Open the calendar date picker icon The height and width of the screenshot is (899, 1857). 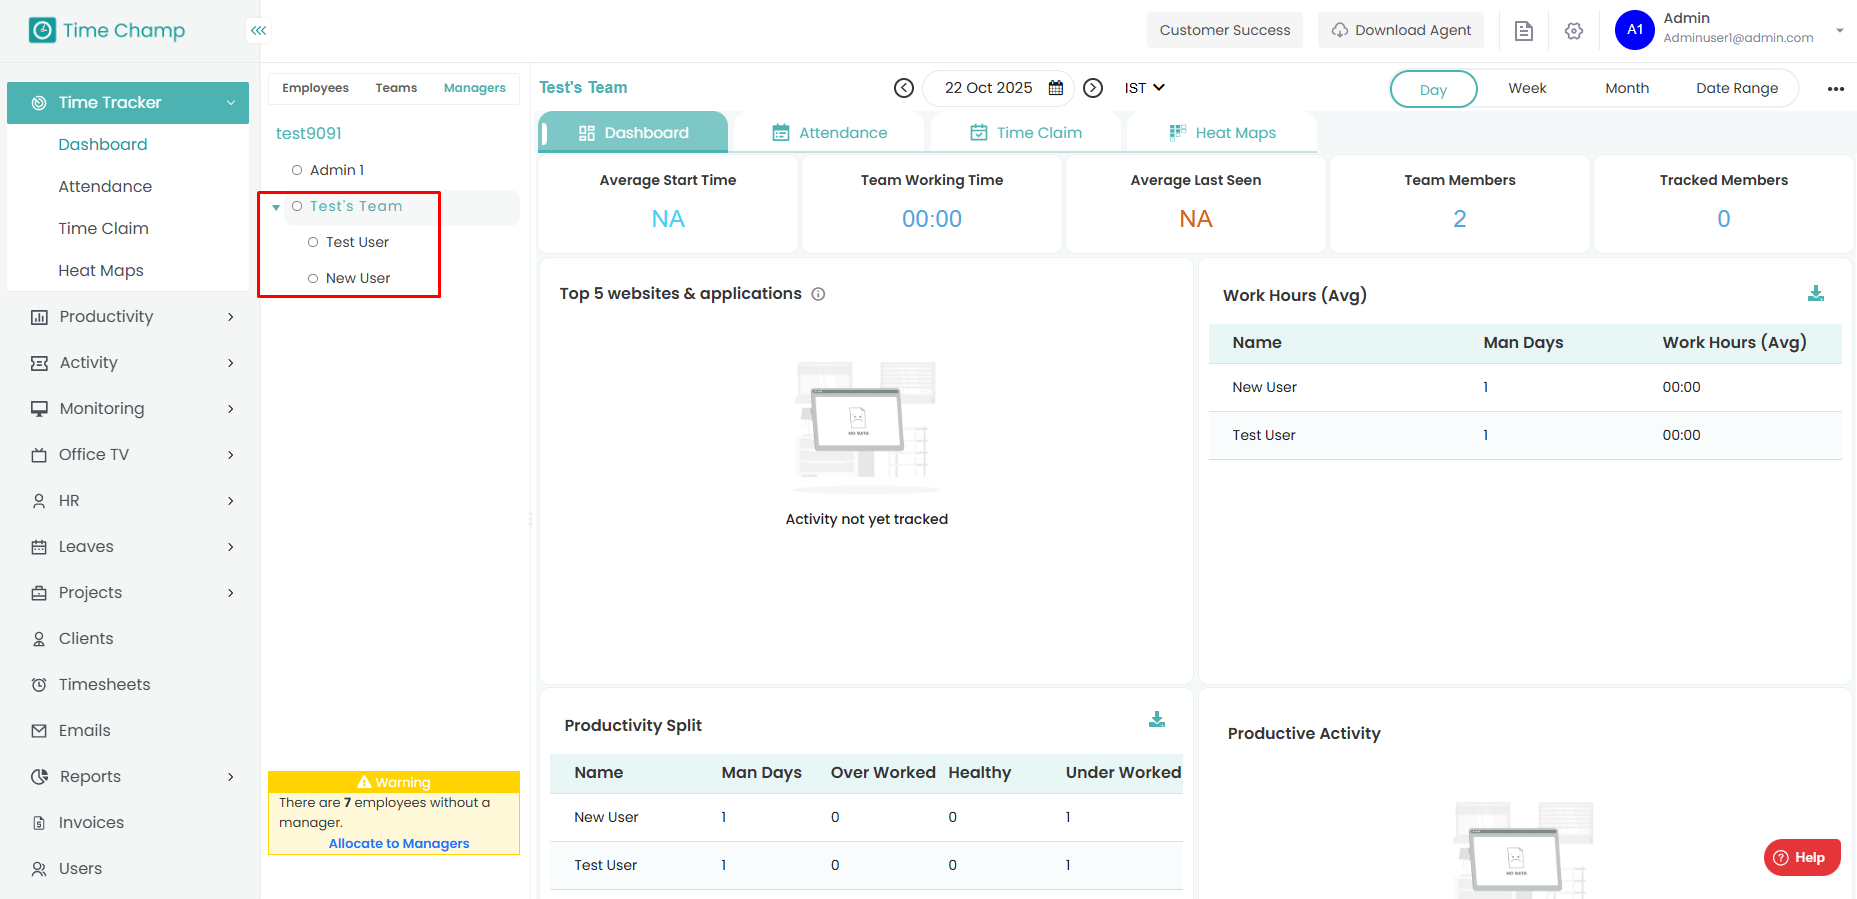(1056, 88)
